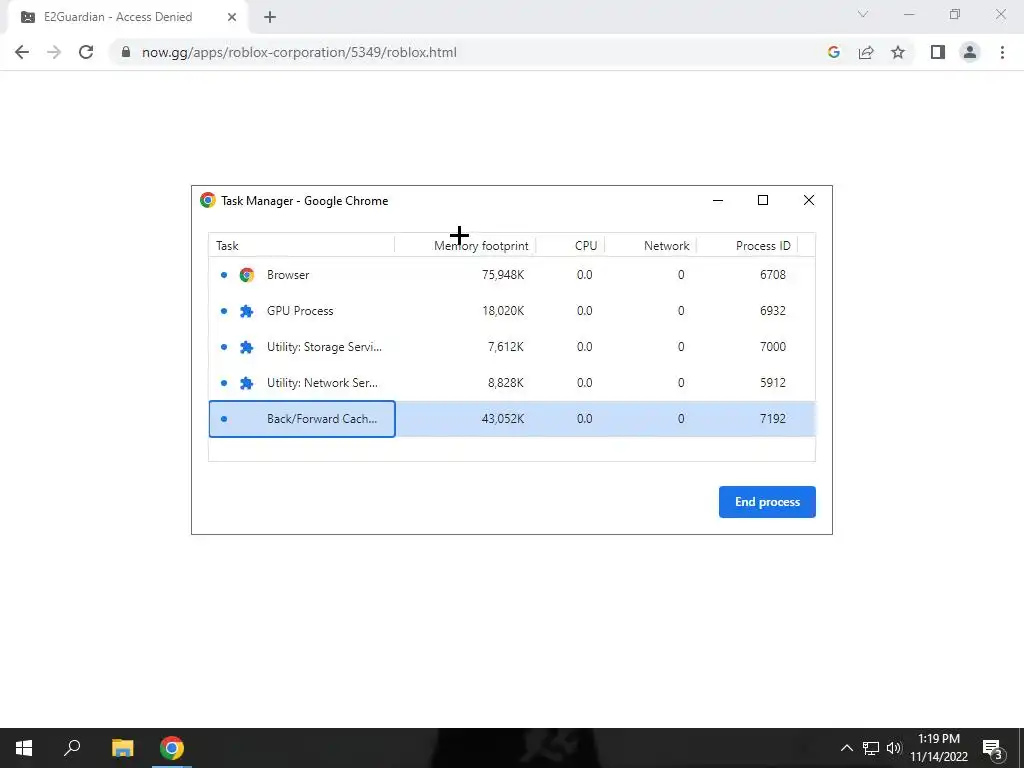Open Chrome three-dot menu
This screenshot has height=768, width=1024.
1002,52
